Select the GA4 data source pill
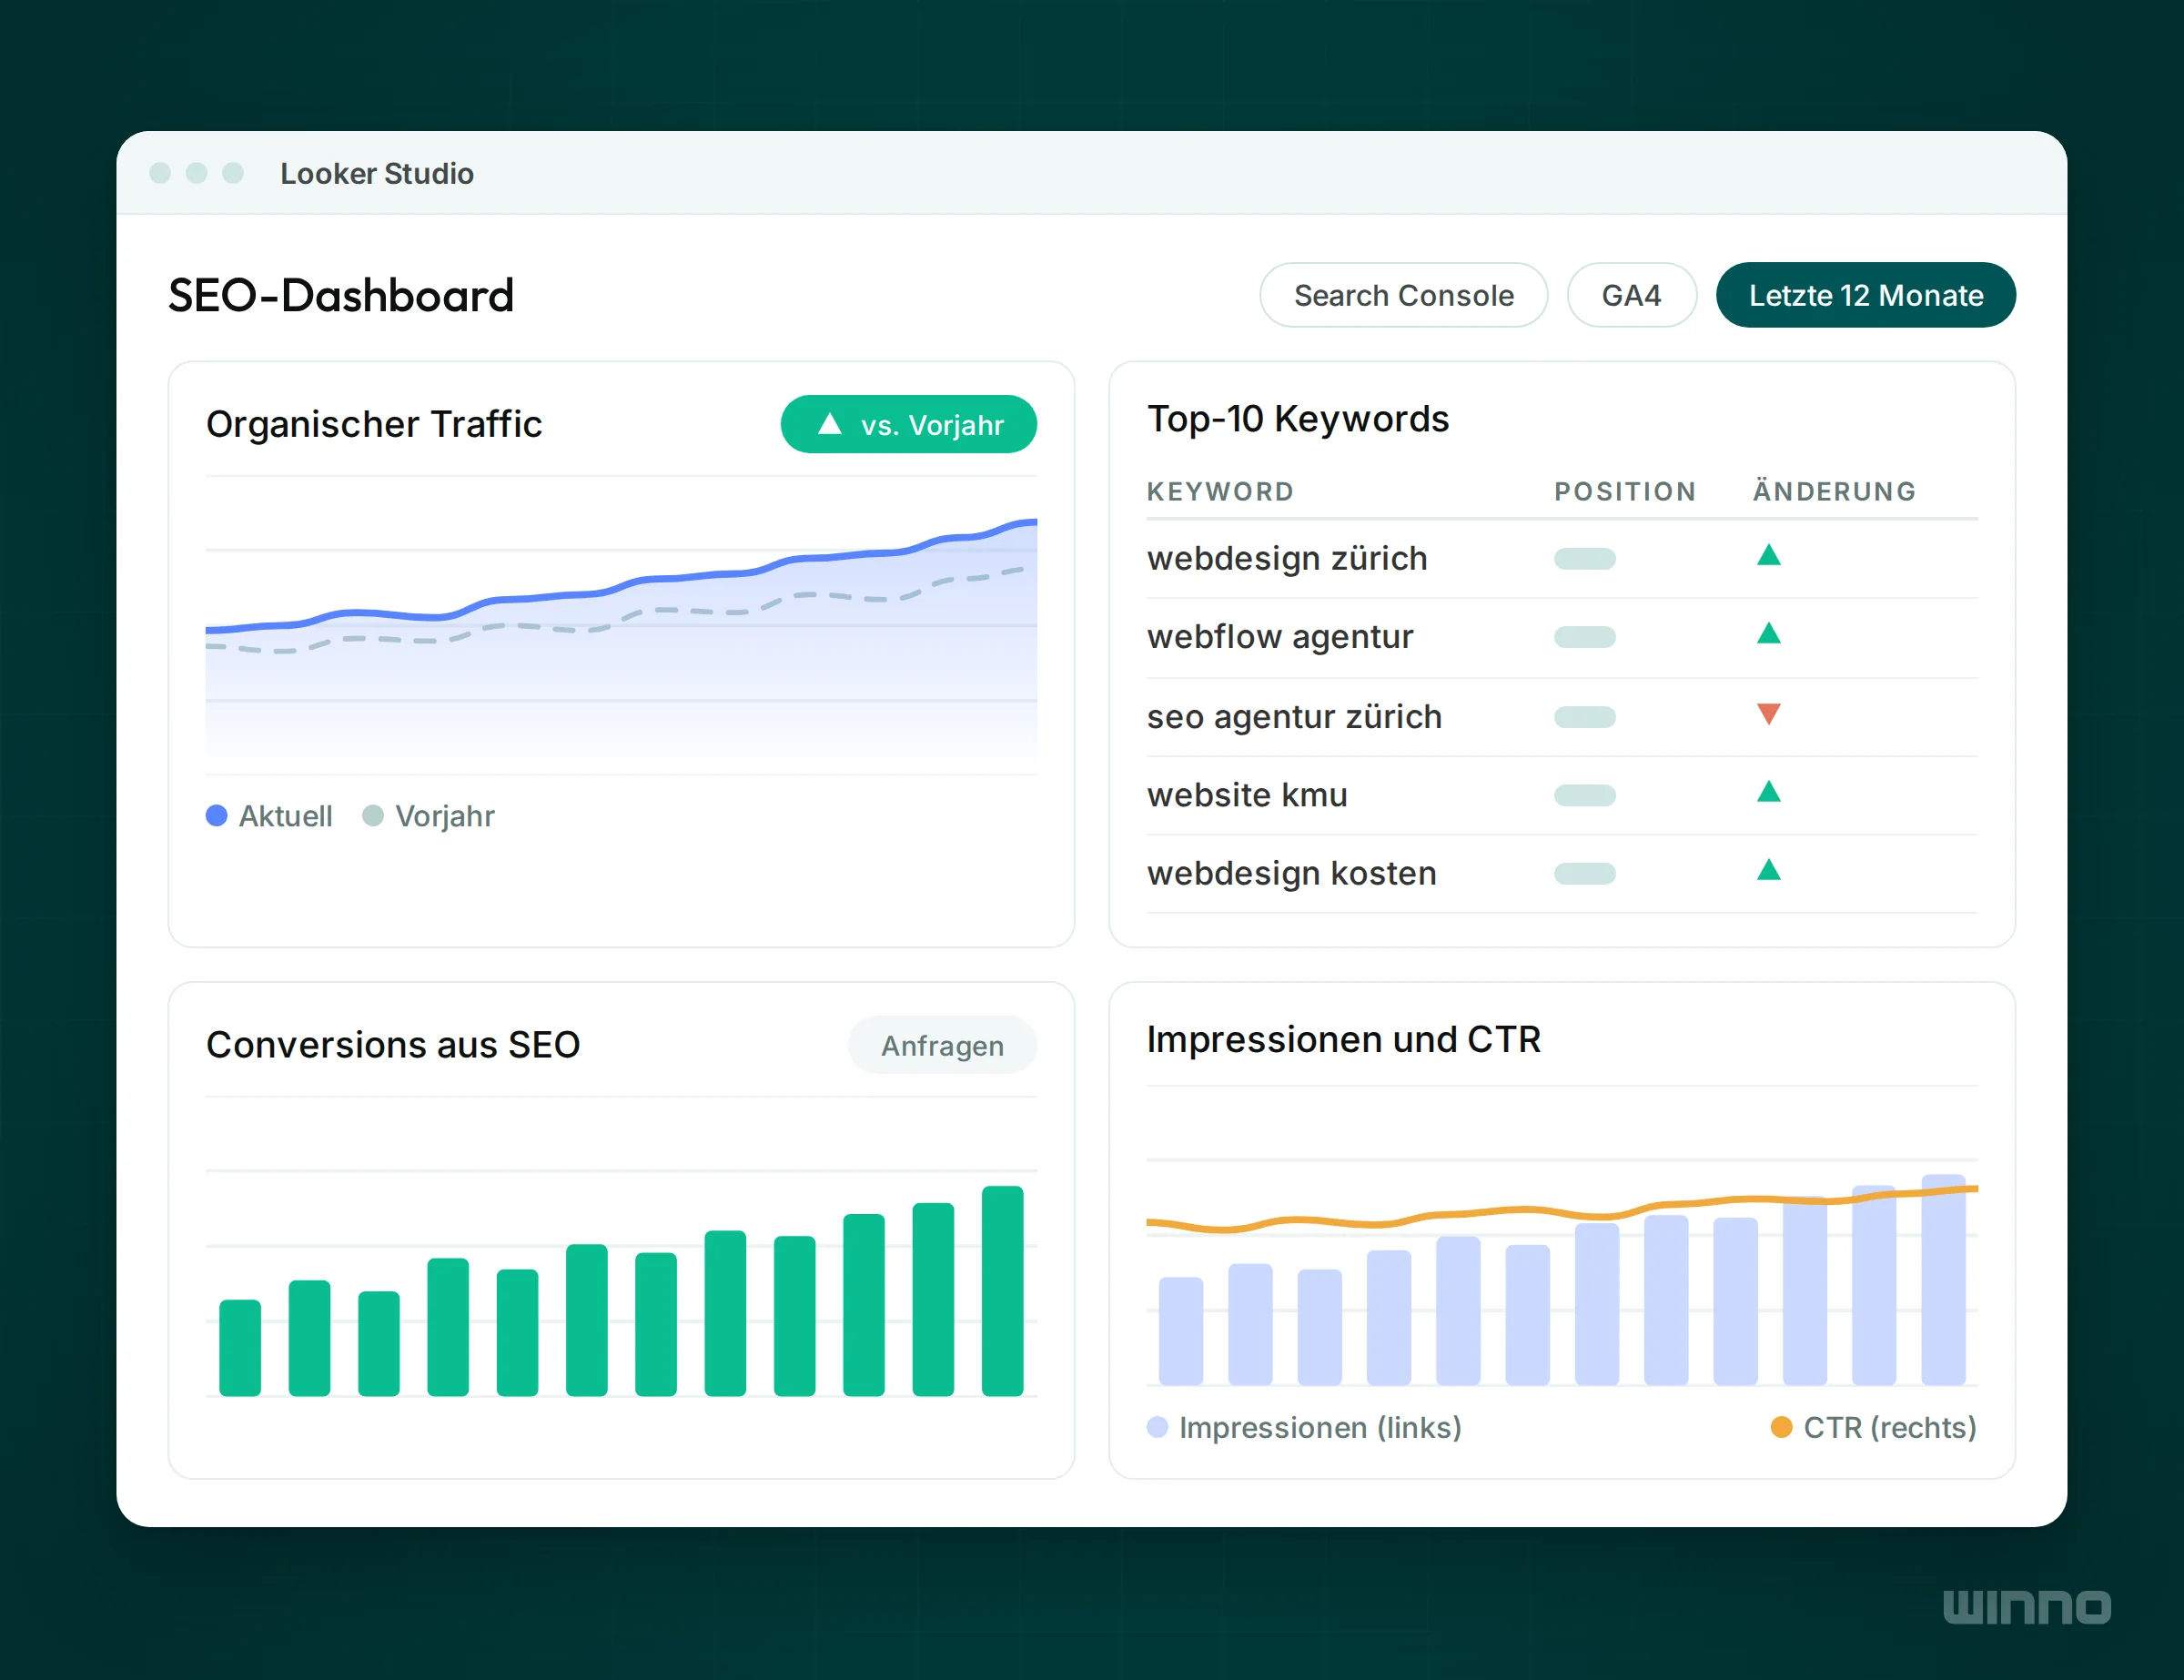 [x=1631, y=295]
